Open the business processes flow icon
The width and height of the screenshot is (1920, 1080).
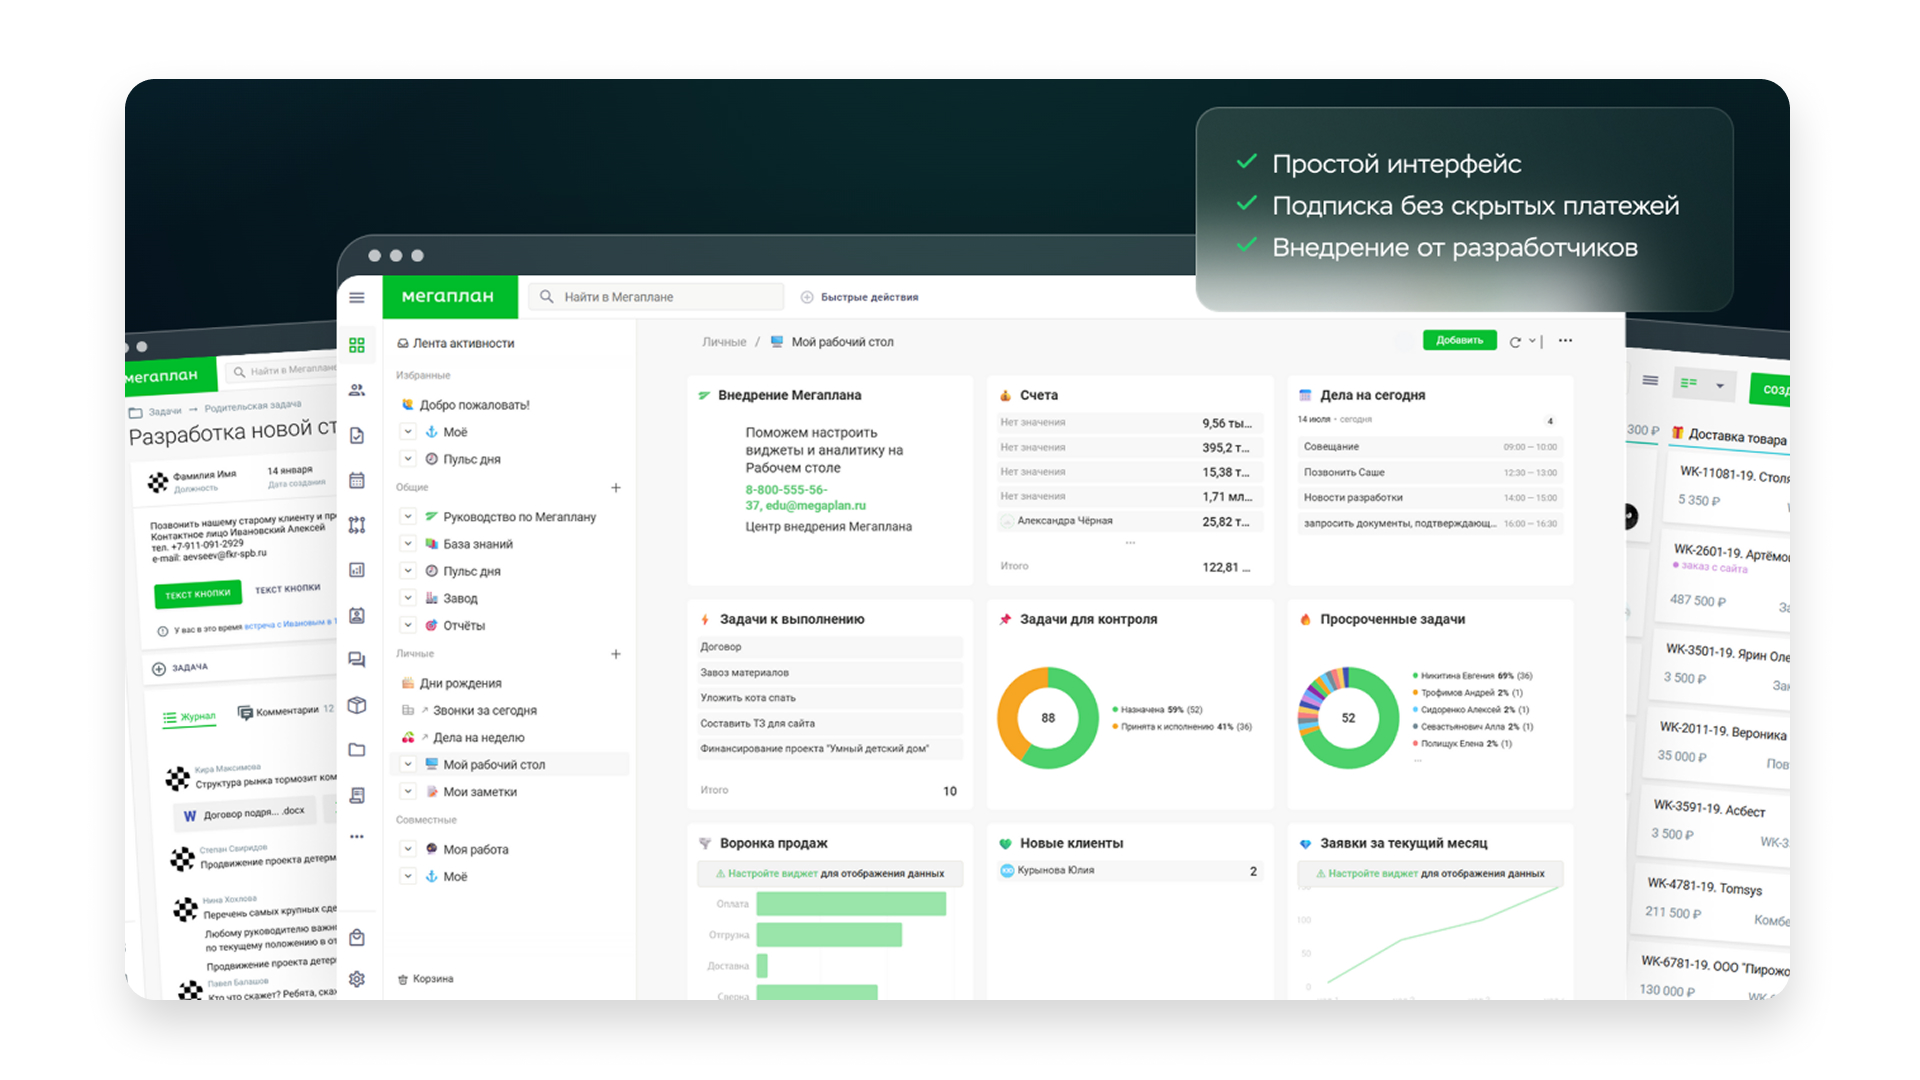[357, 525]
